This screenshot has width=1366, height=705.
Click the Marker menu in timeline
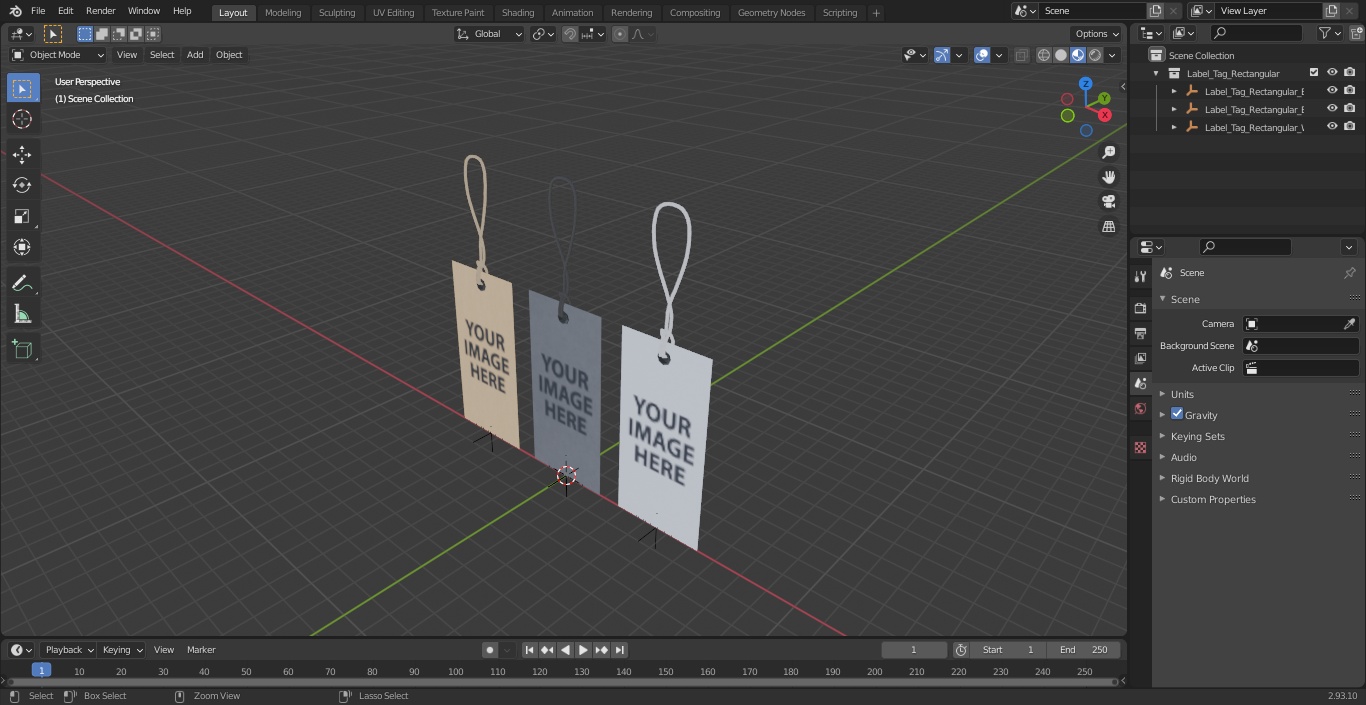coord(201,650)
